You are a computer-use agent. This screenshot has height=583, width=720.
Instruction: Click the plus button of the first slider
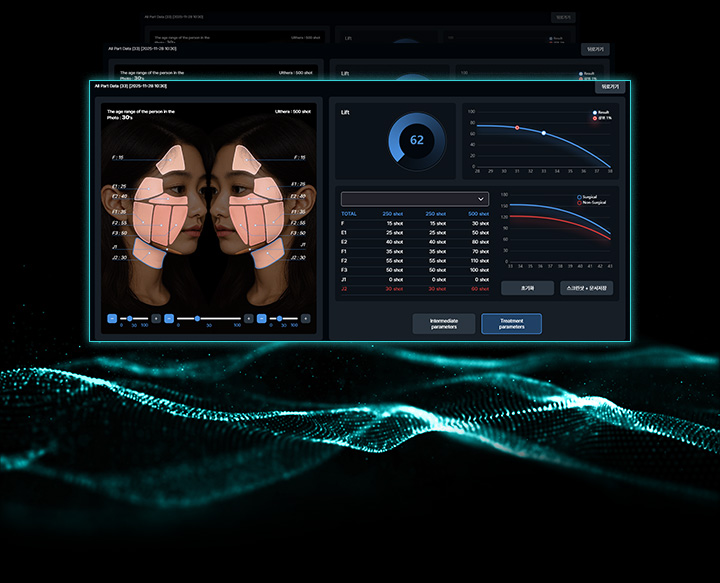click(156, 318)
